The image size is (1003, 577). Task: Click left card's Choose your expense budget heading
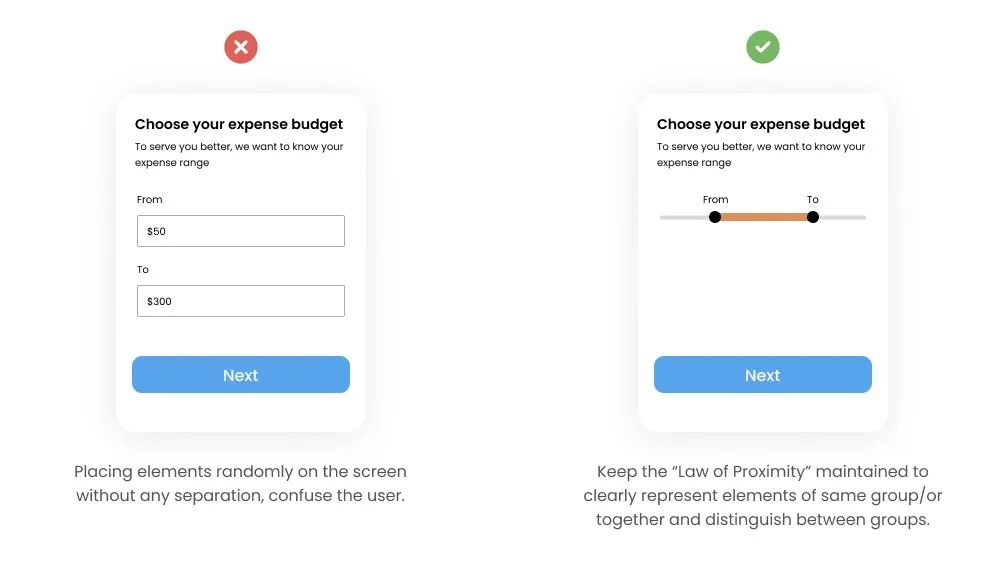(x=239, y=124)
